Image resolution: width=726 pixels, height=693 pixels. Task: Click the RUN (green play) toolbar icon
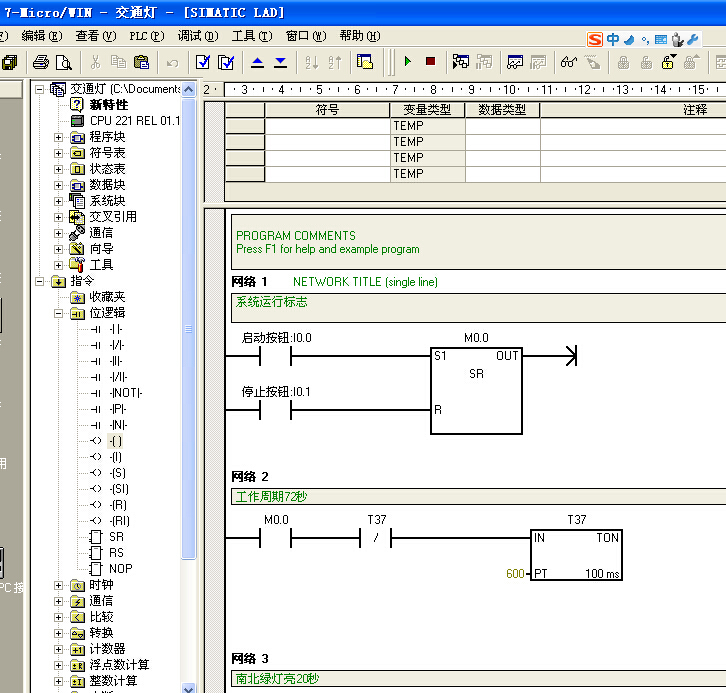[407, 62]
